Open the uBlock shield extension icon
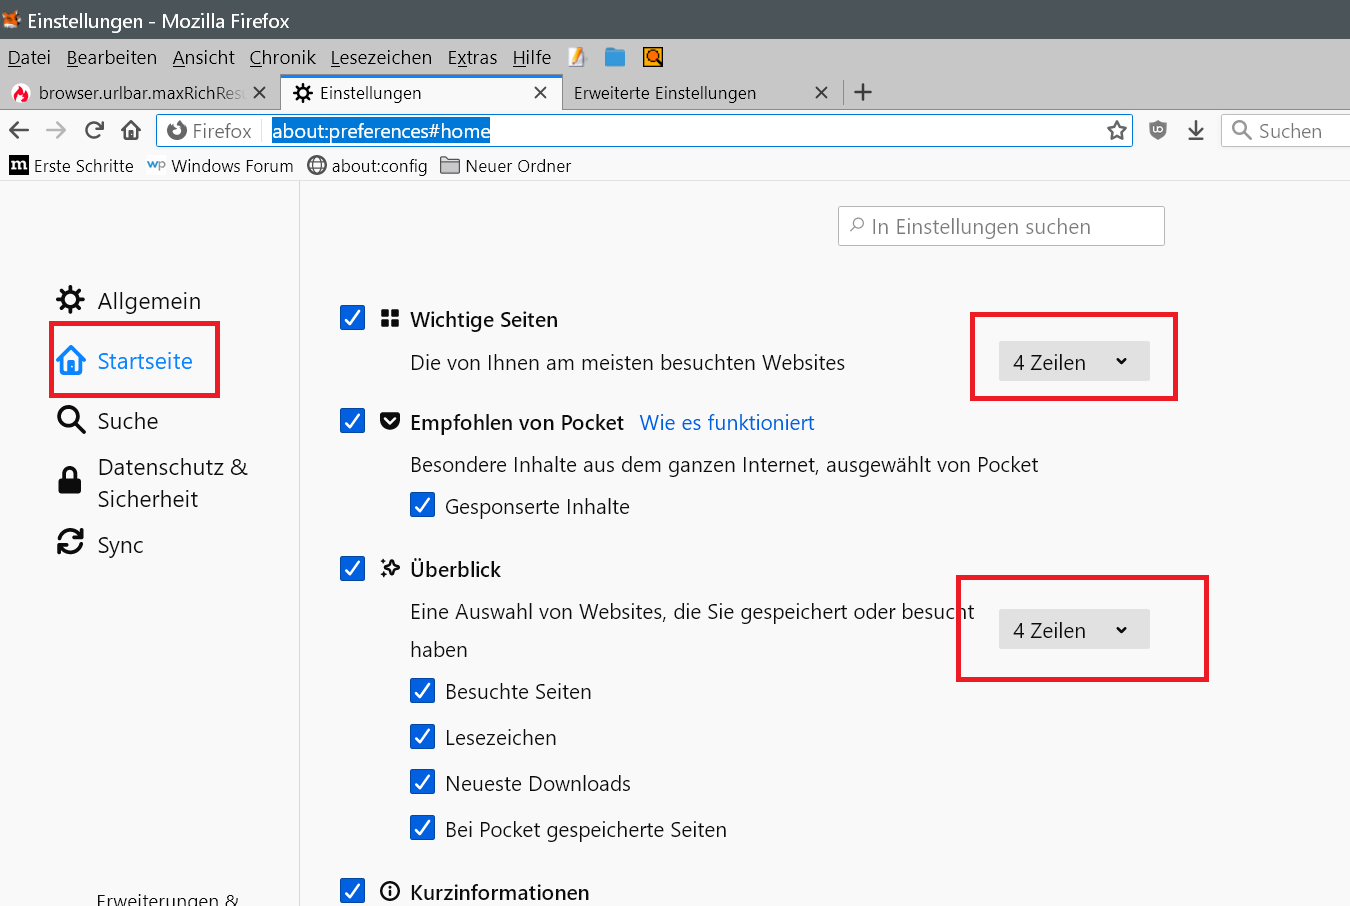Viewport: 1350px width, 906px height. 1158,130
